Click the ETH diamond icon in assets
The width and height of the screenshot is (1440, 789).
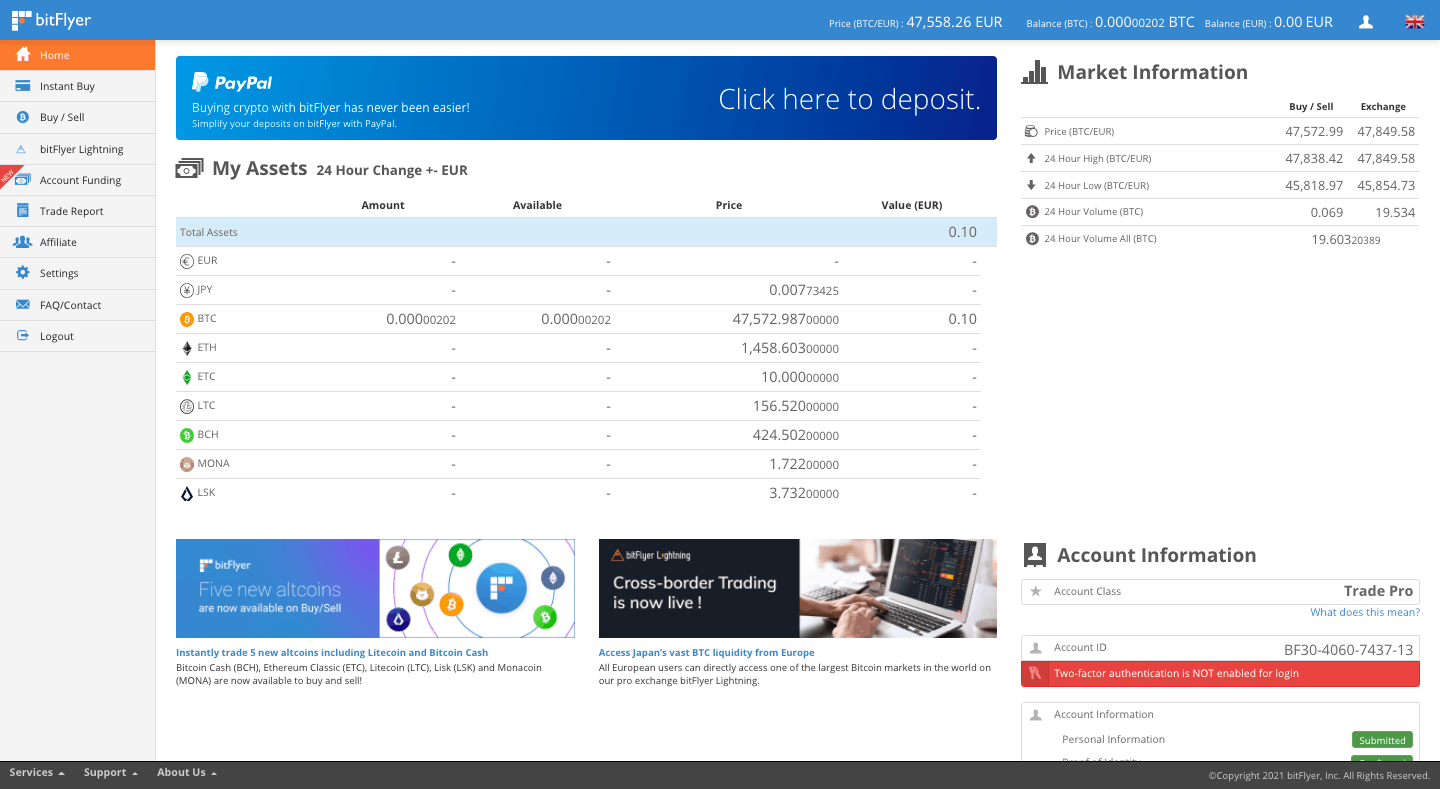pos(187,348)
